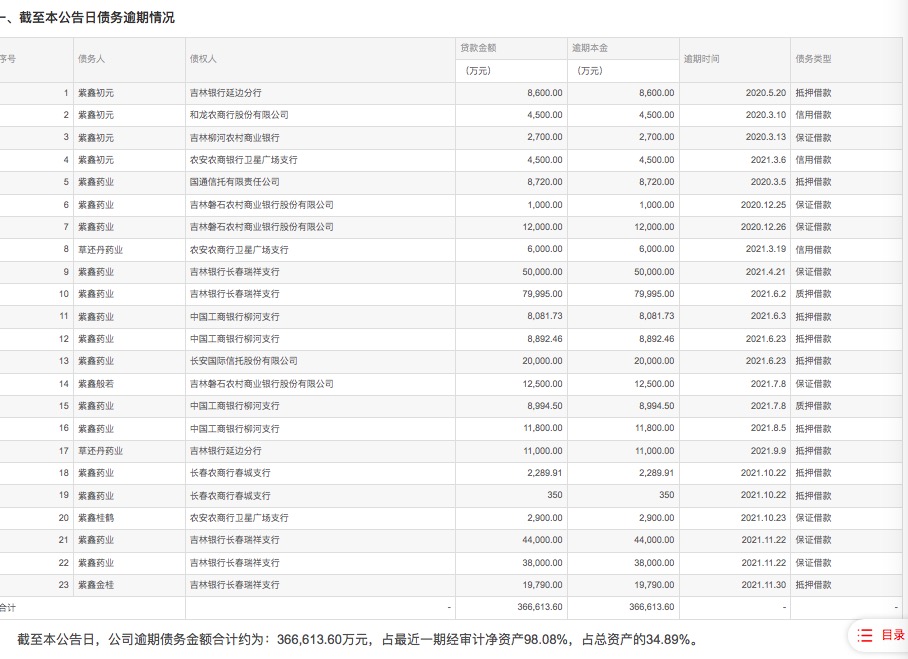This screenshot has height=659, width=908.
Task: Click the 债务类型 column header
Action: coord(813,59)
